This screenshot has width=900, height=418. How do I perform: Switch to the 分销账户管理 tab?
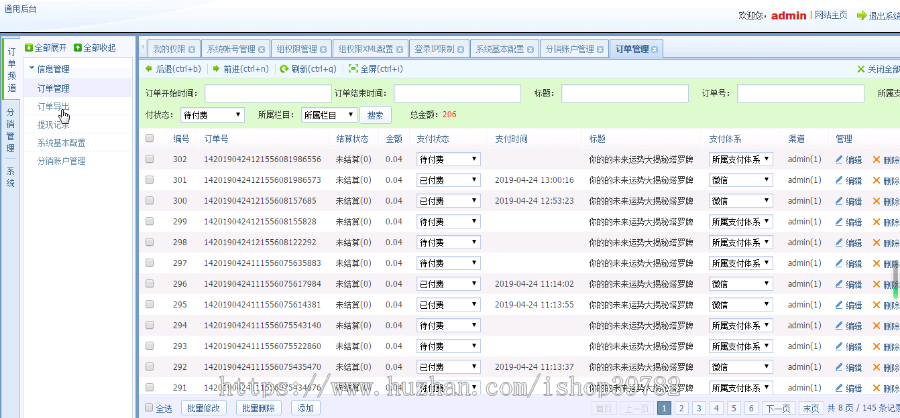pyautogui.click(x=574, y=48)
